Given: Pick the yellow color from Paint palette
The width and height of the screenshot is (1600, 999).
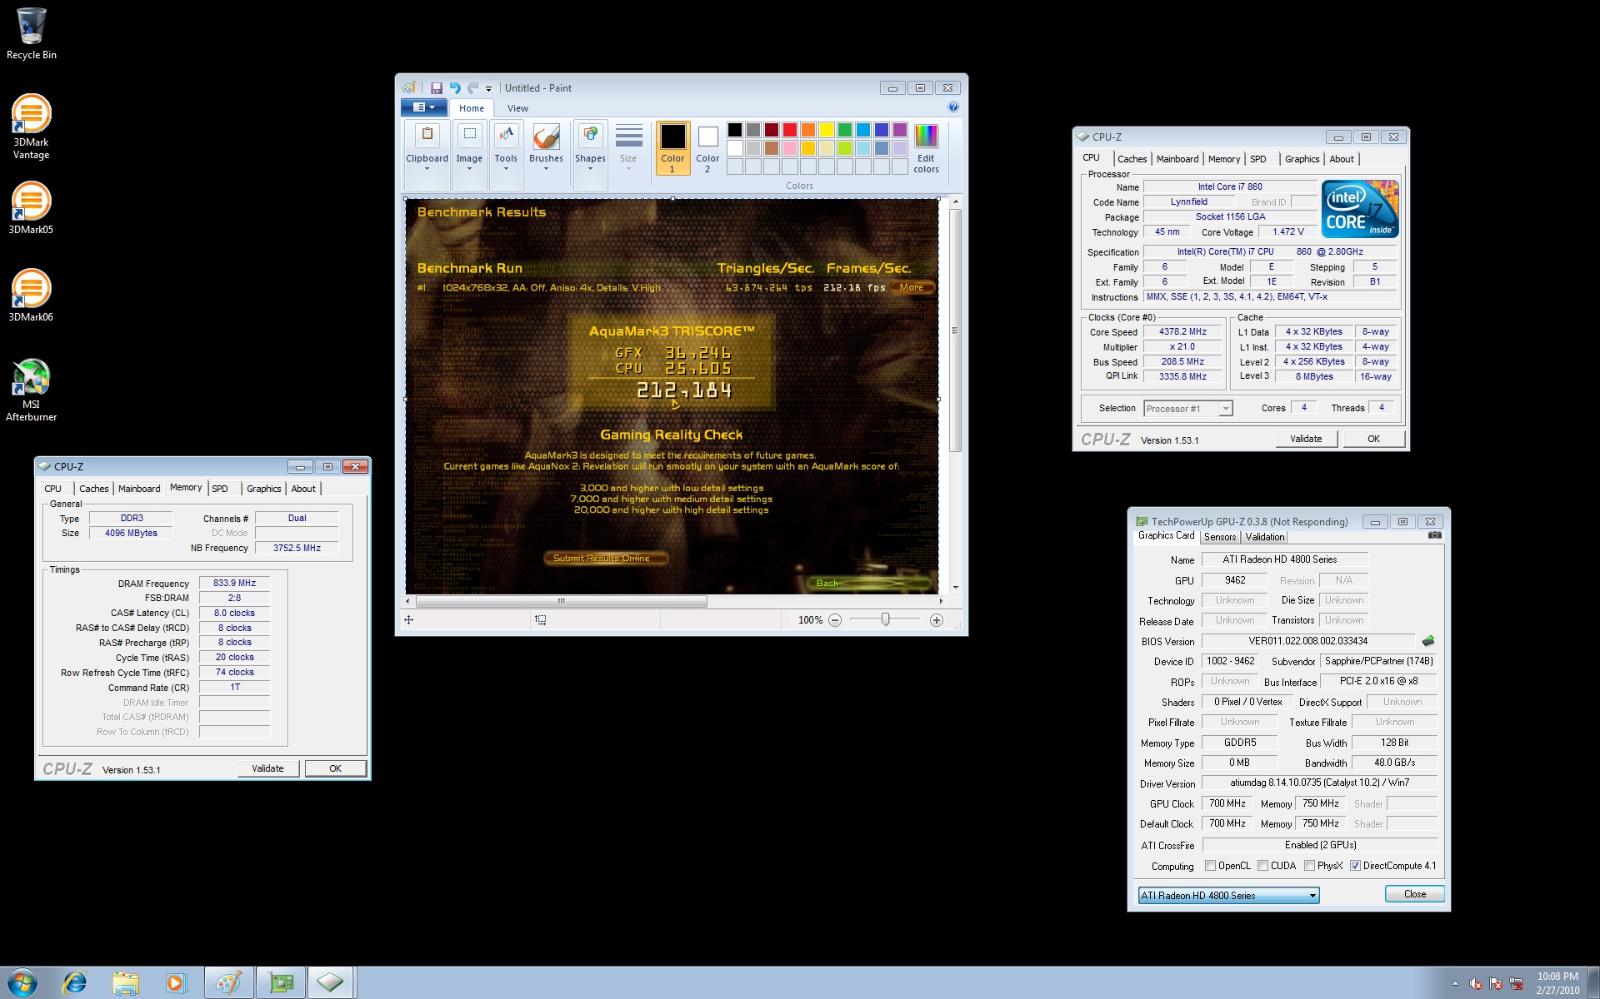Looking at the screenshot, I should click(x=826, y=130).
